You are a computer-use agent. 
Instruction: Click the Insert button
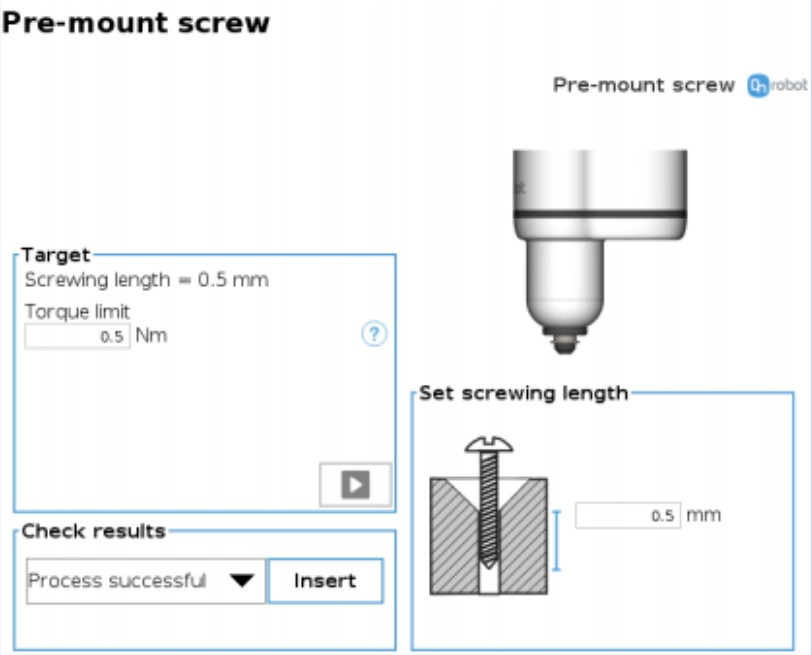326,581
